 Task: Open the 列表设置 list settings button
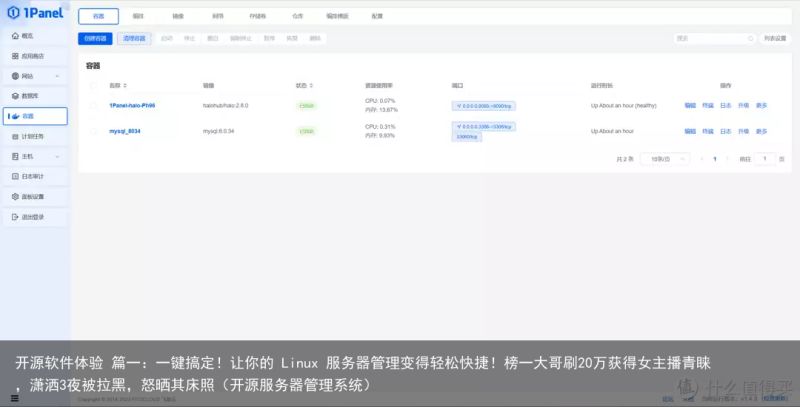775,38
